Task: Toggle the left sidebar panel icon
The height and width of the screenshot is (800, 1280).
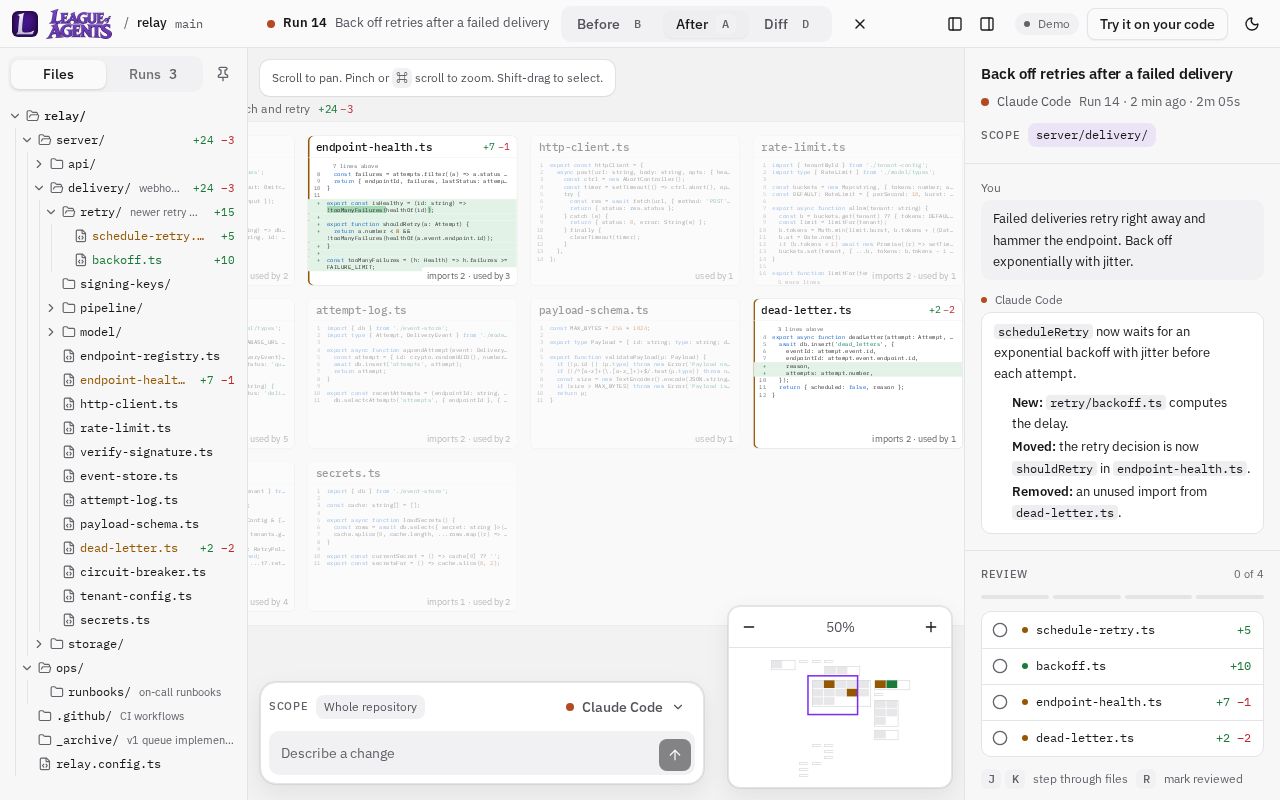Action: pyautogui.click(x=955, y=24)
